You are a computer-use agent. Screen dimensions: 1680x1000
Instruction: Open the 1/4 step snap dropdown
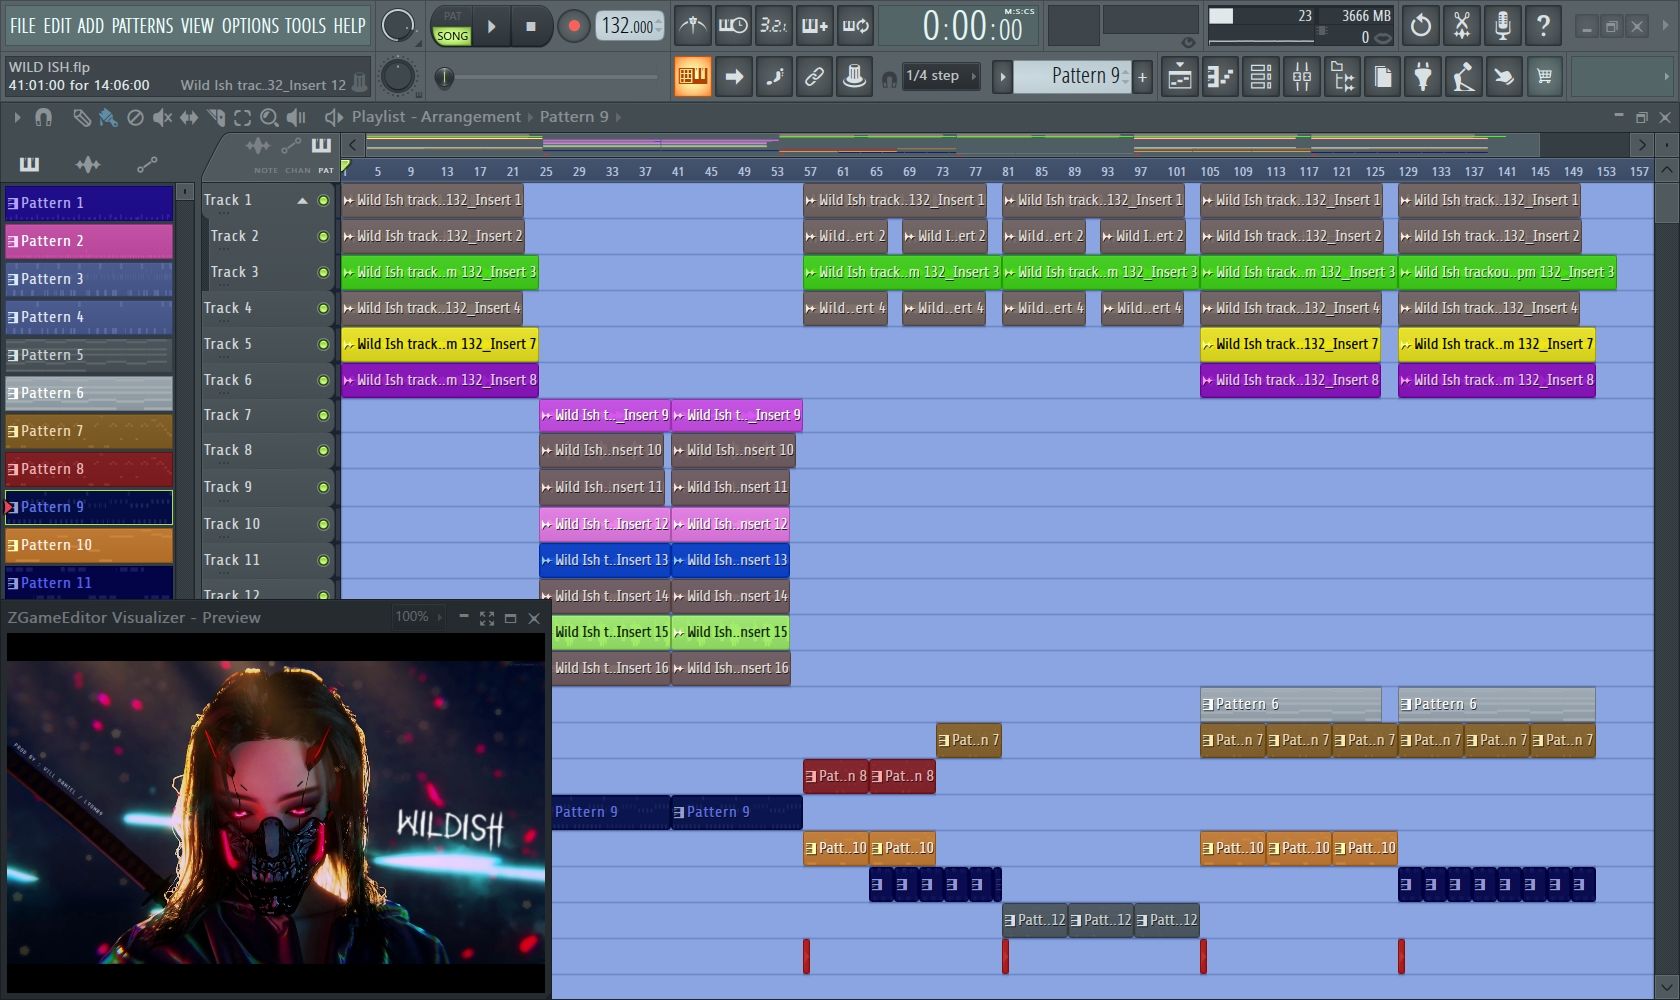point(942,76)
